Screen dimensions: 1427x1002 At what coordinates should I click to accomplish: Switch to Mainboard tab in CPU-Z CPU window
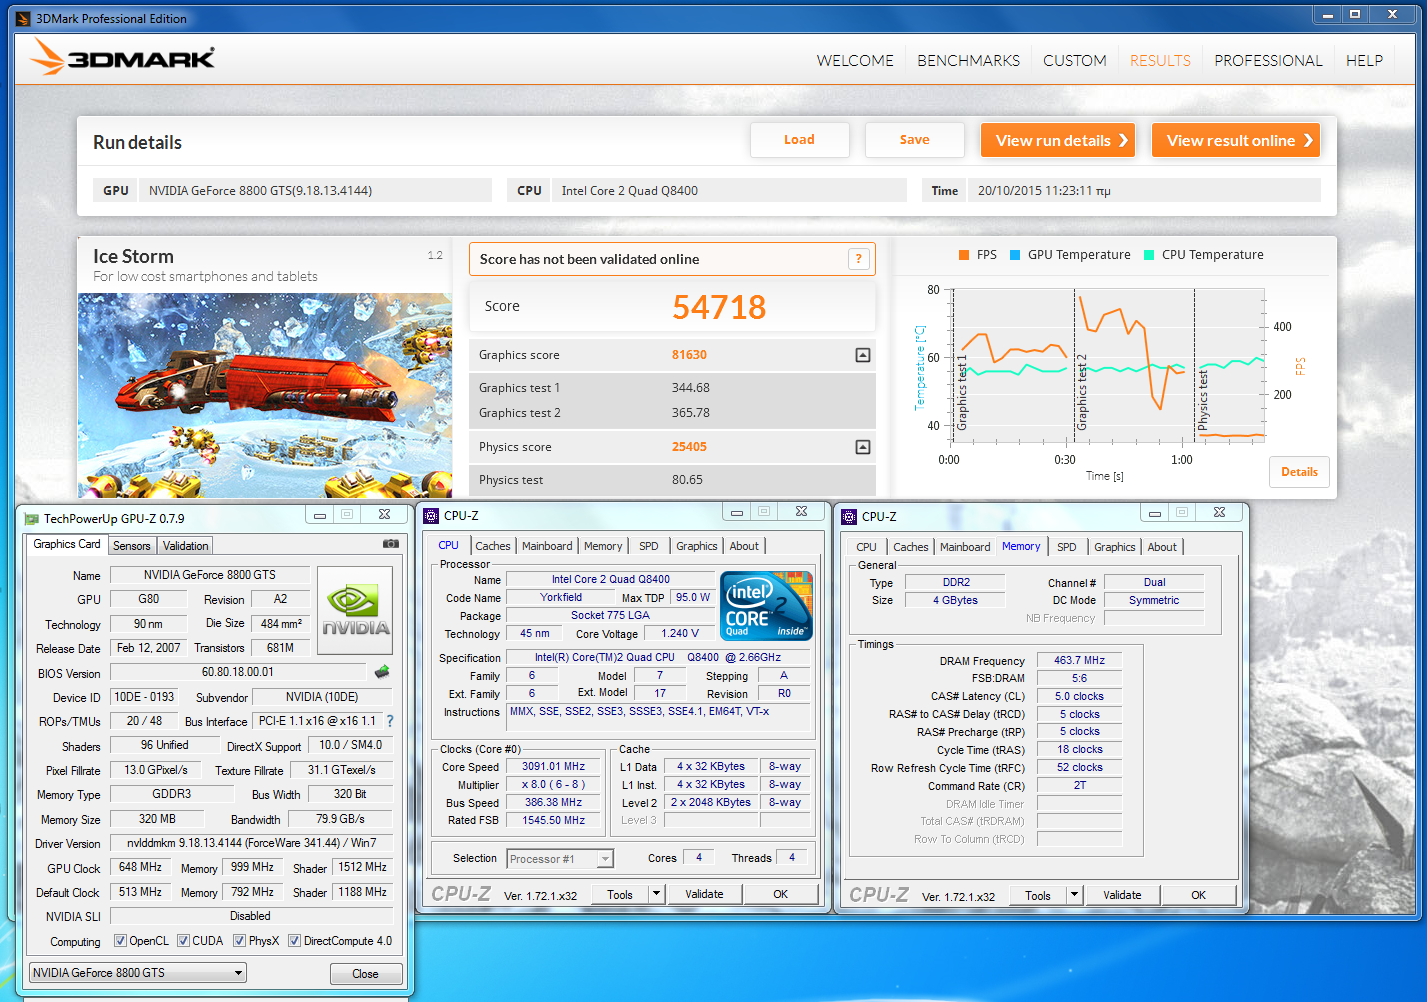pos(547,546)
